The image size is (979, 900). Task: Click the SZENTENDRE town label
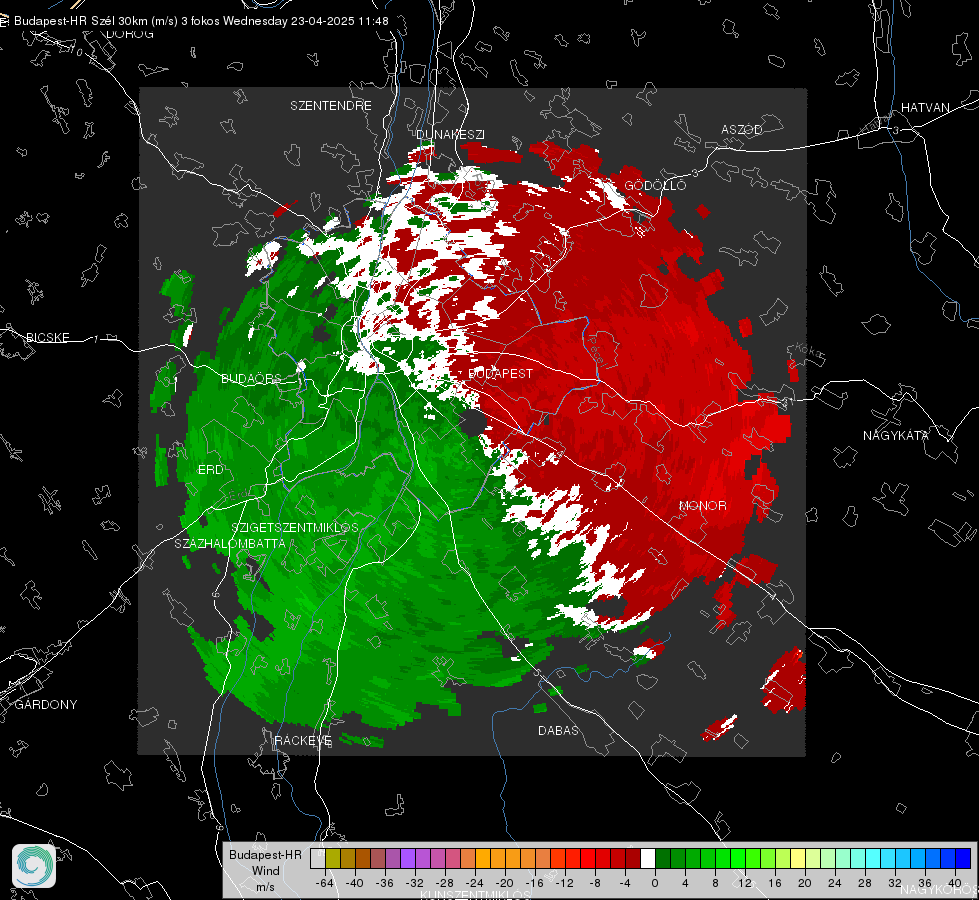(x=331, y=106)
